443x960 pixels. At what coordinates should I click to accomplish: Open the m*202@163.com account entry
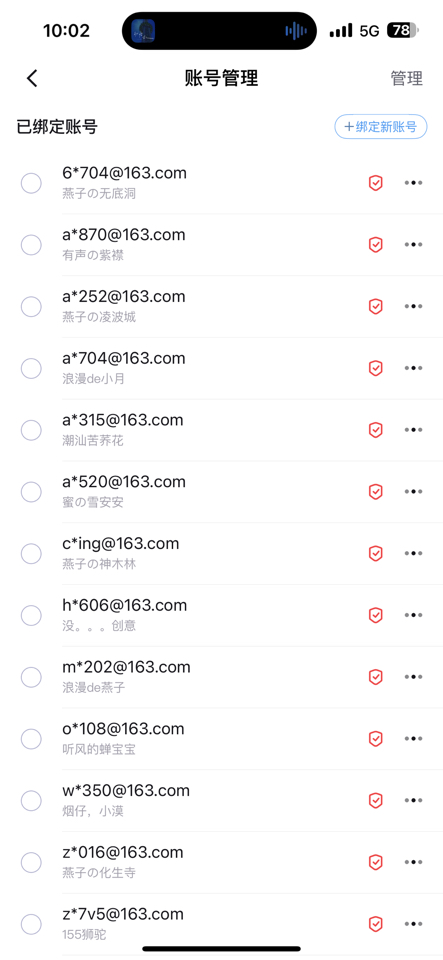(222, 677)
